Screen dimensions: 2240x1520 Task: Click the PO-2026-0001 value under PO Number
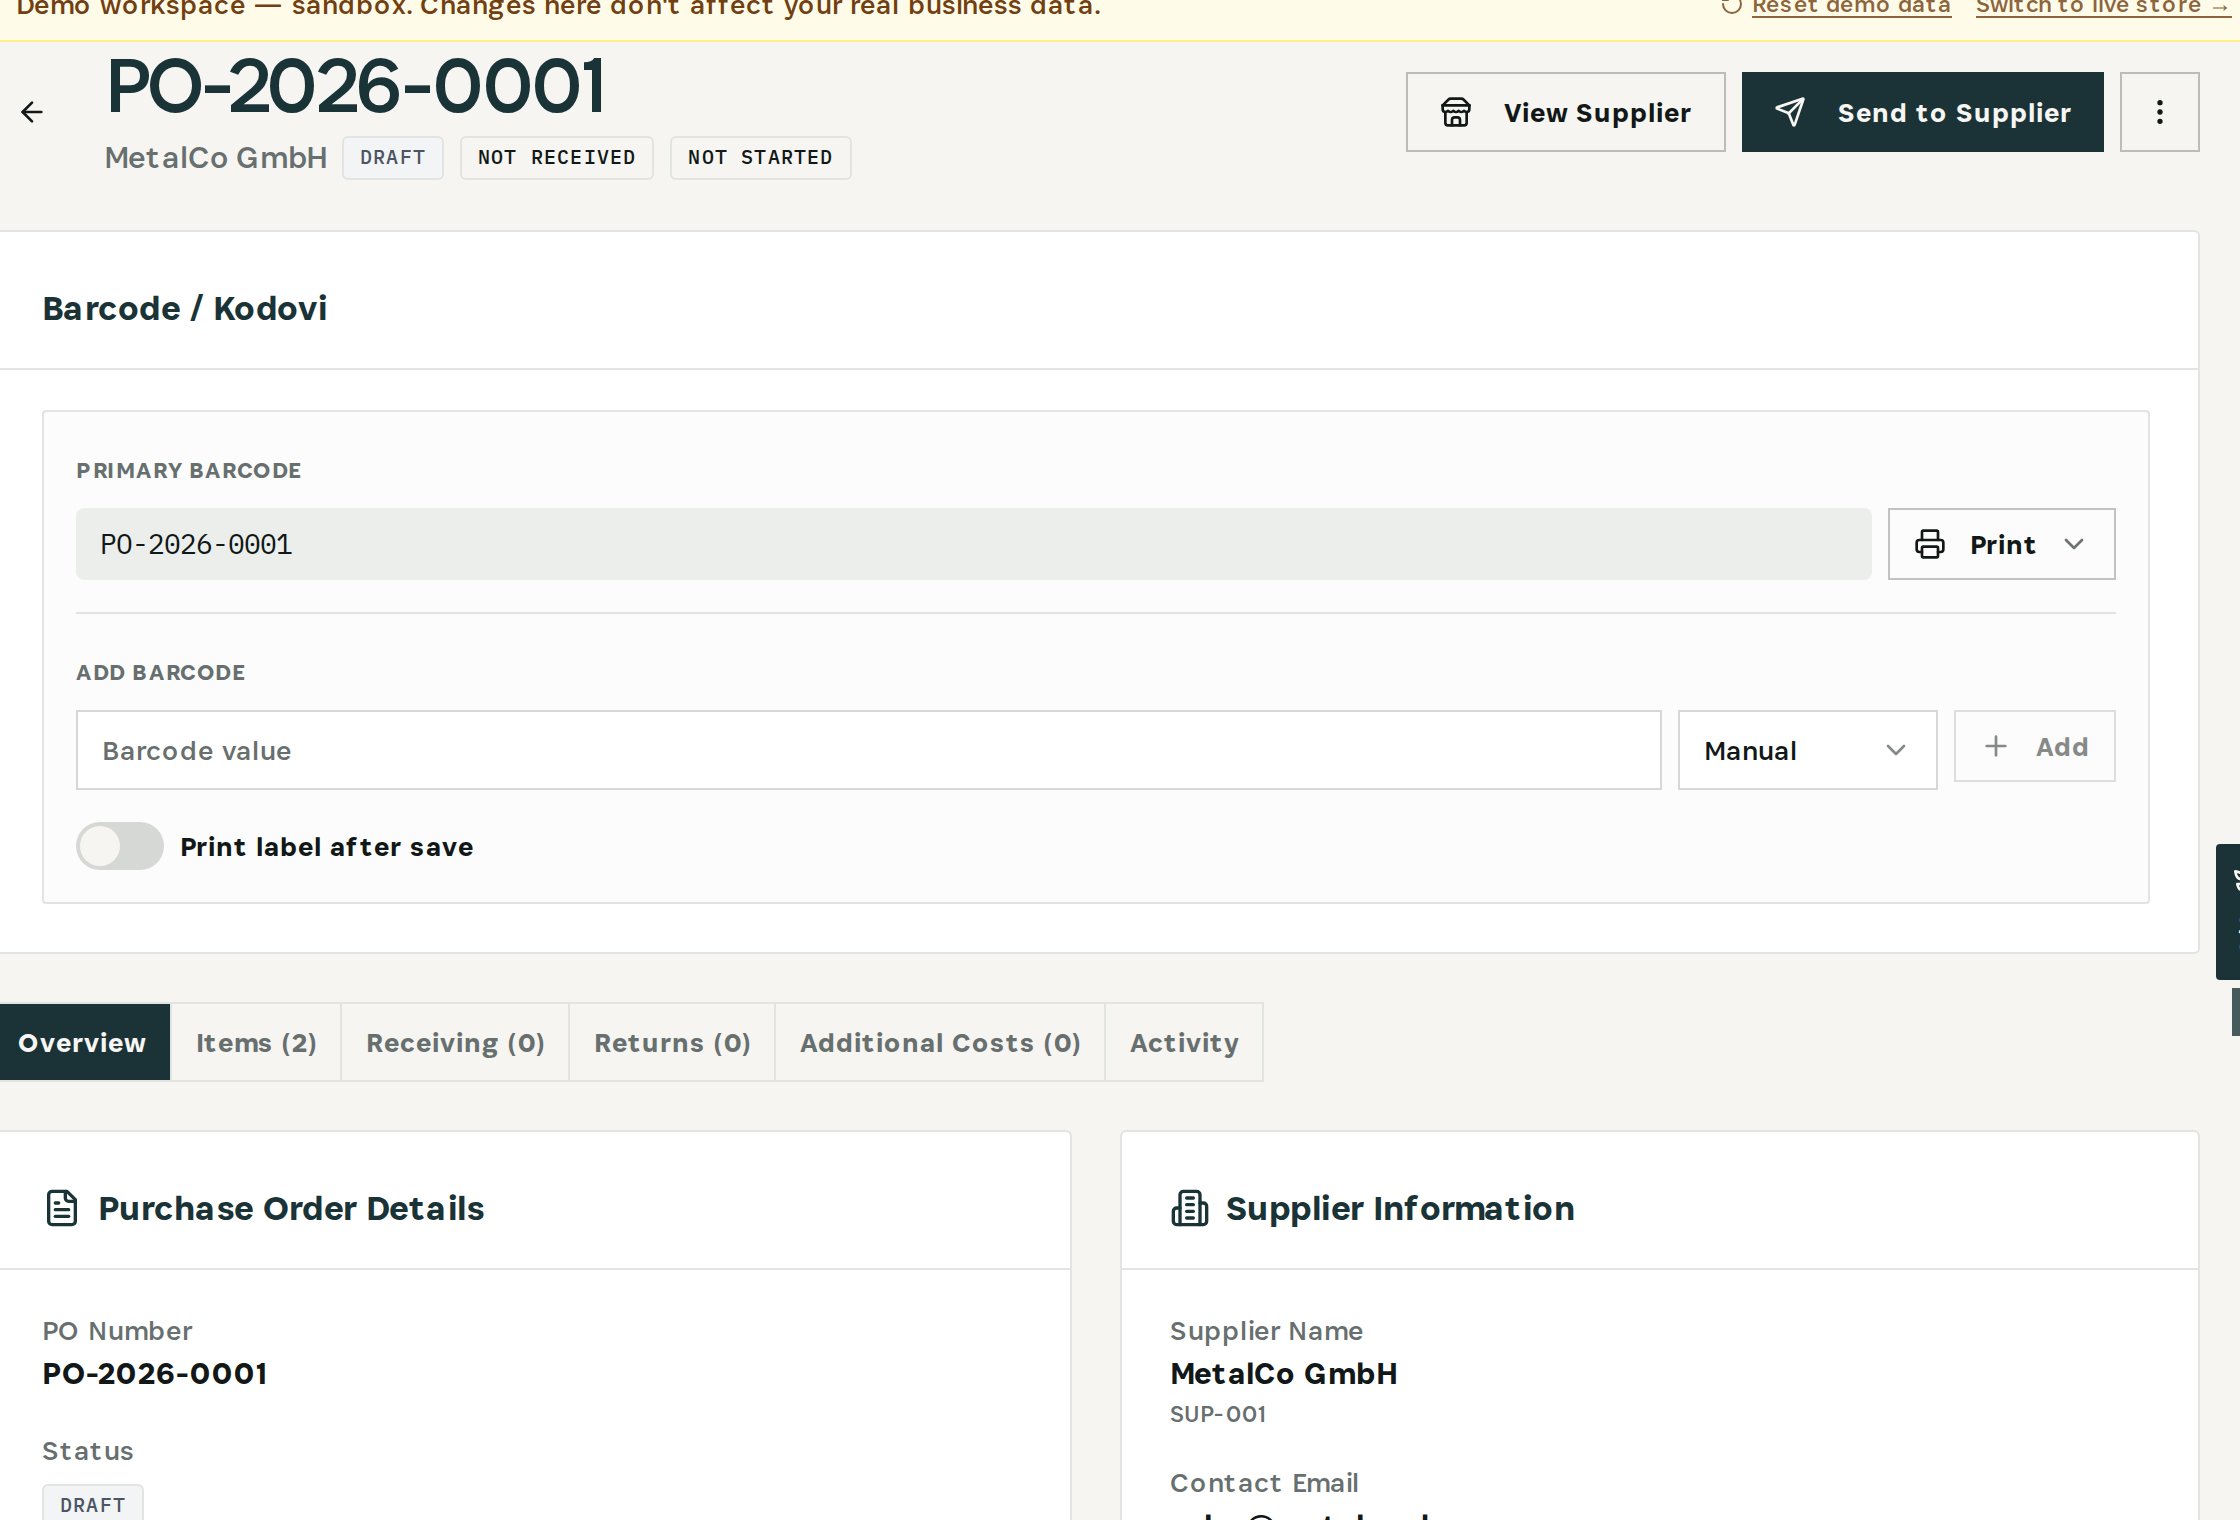pyautogui.click(x=155, y=1373)
